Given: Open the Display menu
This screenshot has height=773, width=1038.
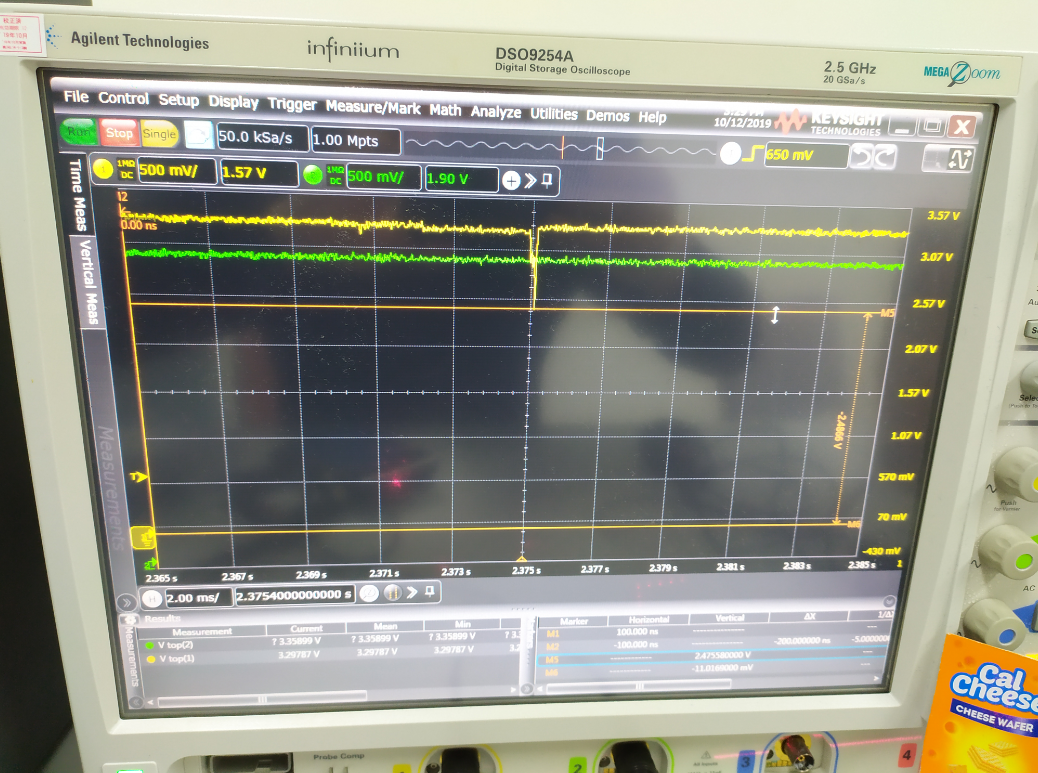Looking at the screenshot, I should click(233, 102).
